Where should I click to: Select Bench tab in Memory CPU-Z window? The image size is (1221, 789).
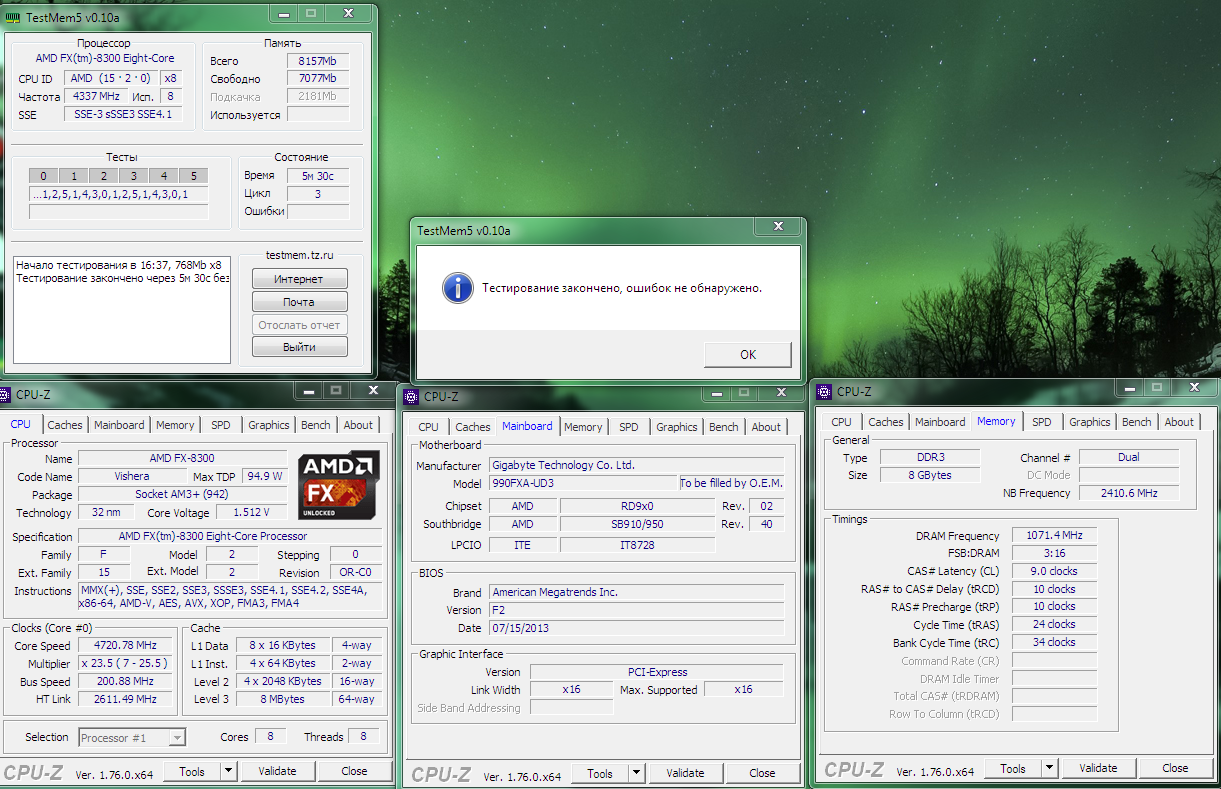1137,422
